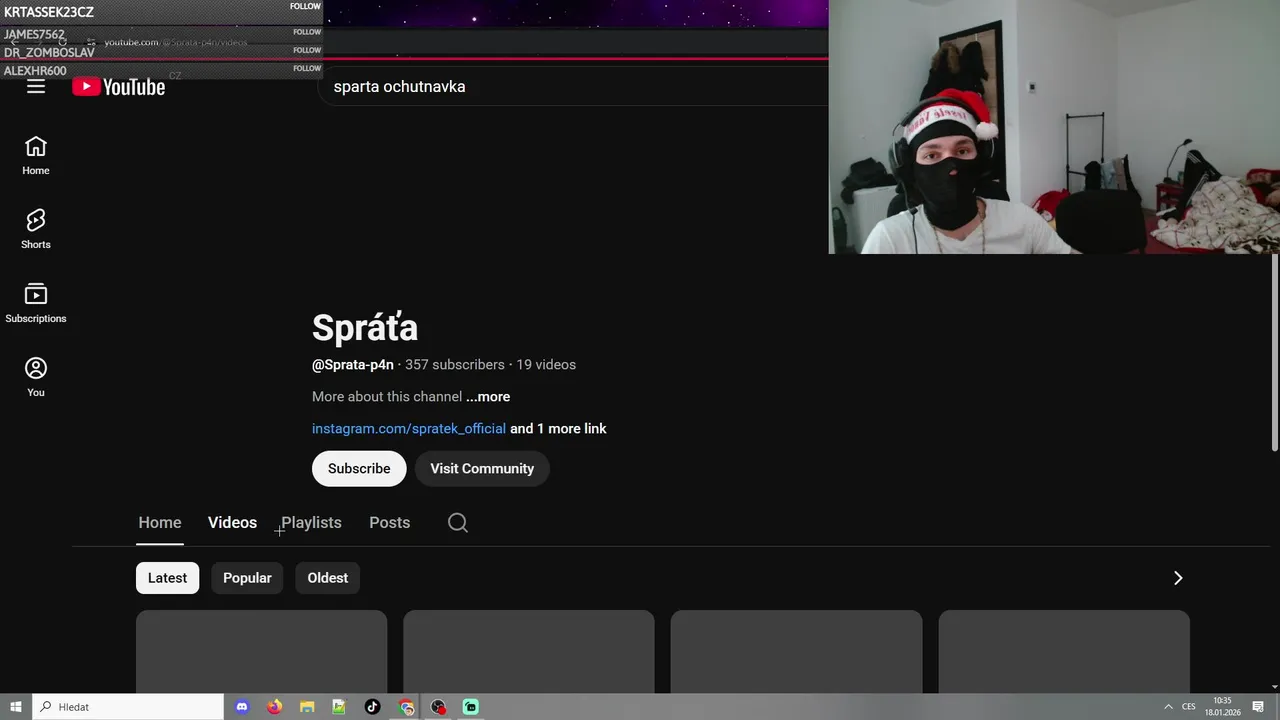Open the instagram.com/spratek_official link
Viewport: 1280px width, 720px height.
[409, 429]
